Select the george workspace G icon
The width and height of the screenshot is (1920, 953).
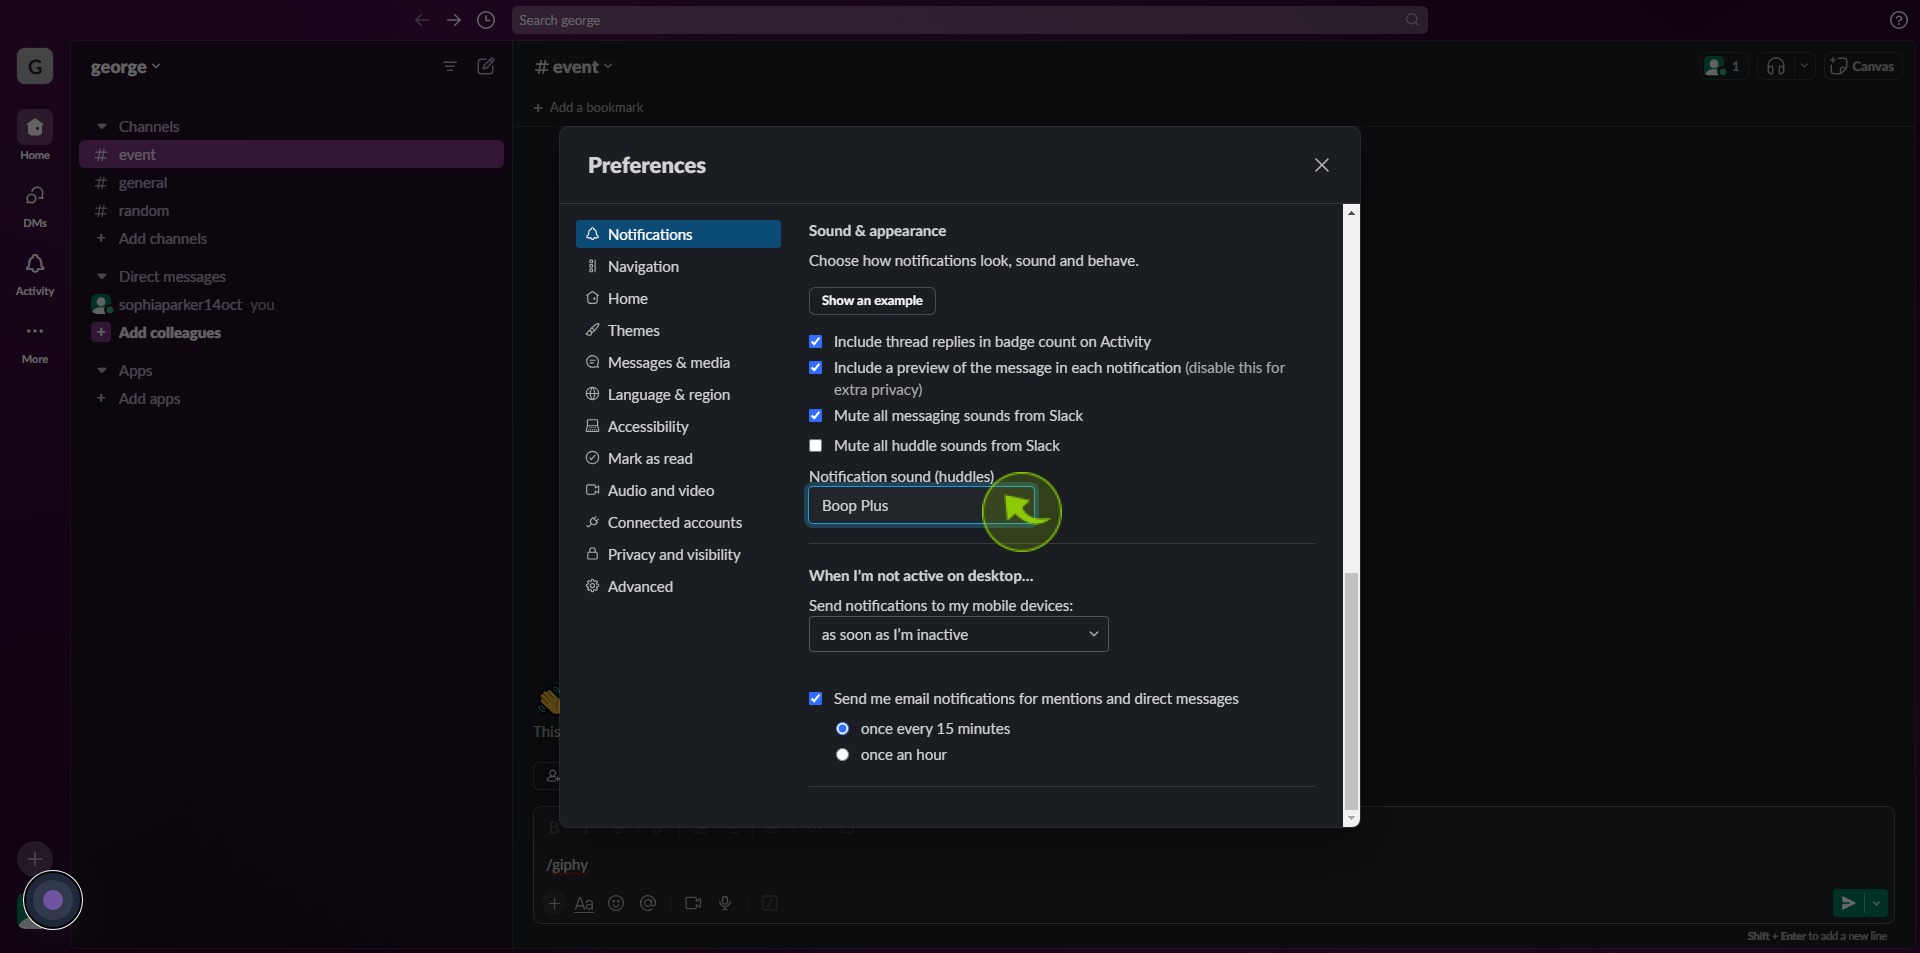coord(35,67)
